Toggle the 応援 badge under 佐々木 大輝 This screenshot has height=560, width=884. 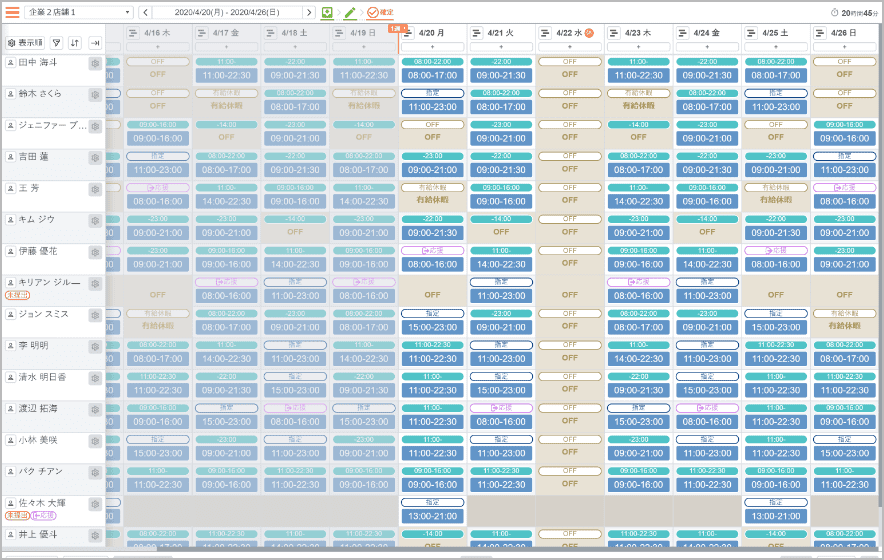44,516
